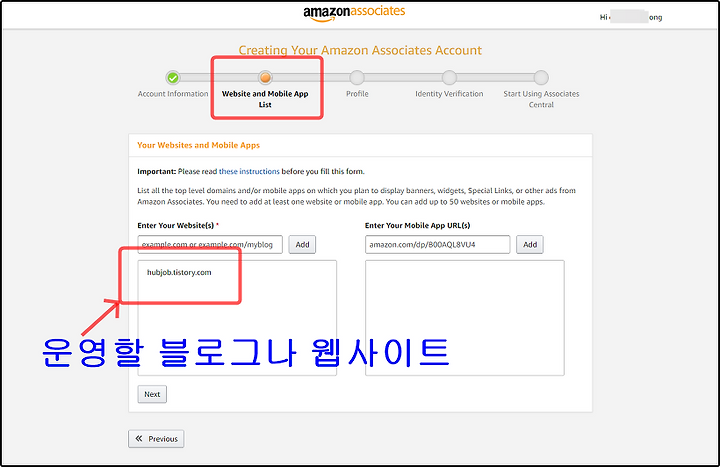The height and width of the screenshot is (467, 720).
Task: Select hubjob.tistory.com in website list
Action: point(179,272)
